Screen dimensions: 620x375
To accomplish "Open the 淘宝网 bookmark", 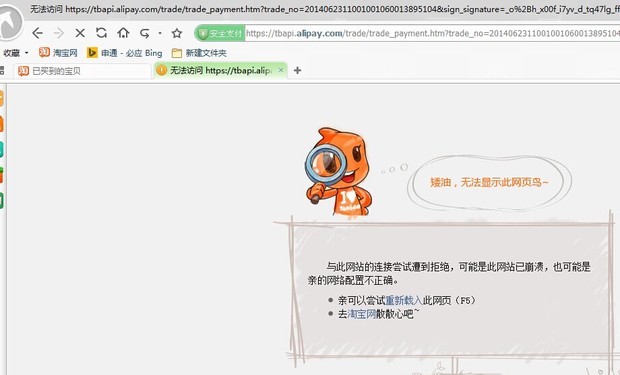I will pos(58,53).
